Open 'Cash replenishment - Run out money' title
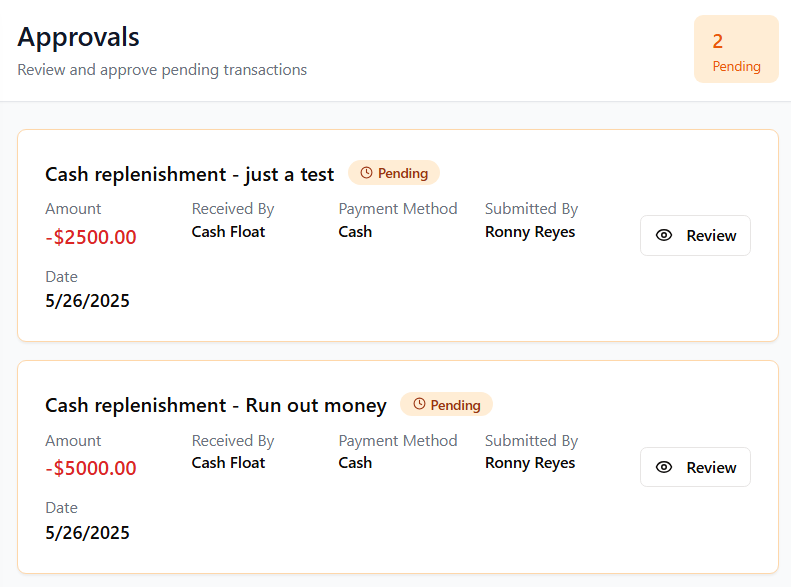The image size is (791, 587). (216, 406)
